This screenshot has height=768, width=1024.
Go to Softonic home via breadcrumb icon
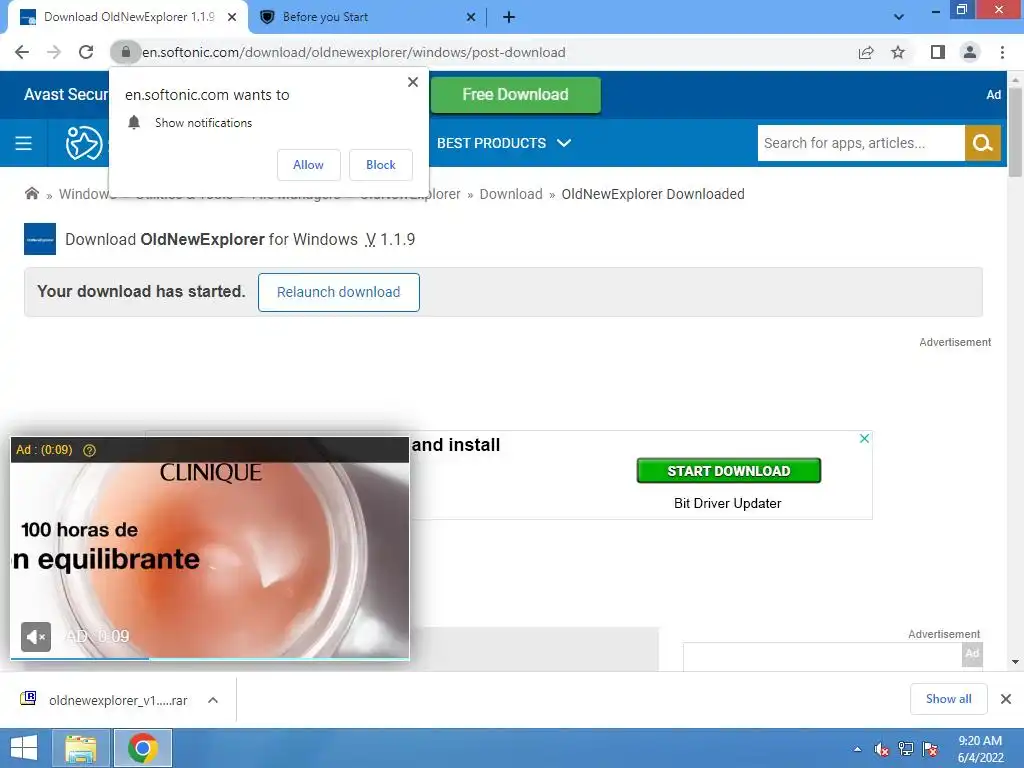coord(31,193)
